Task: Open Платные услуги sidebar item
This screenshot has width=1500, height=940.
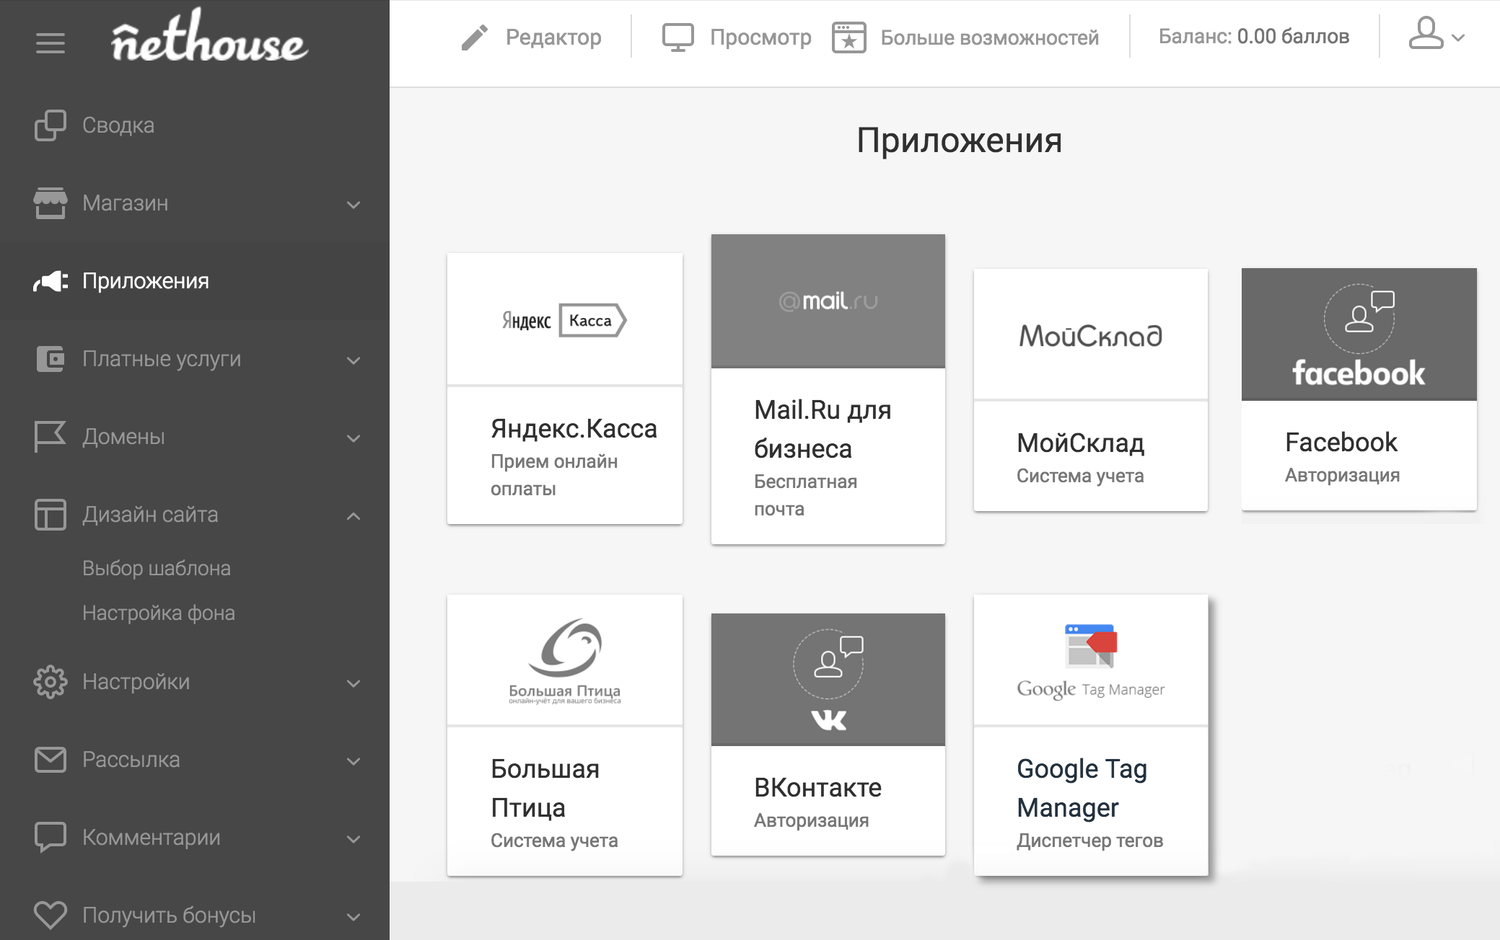Action: point(161,359)
